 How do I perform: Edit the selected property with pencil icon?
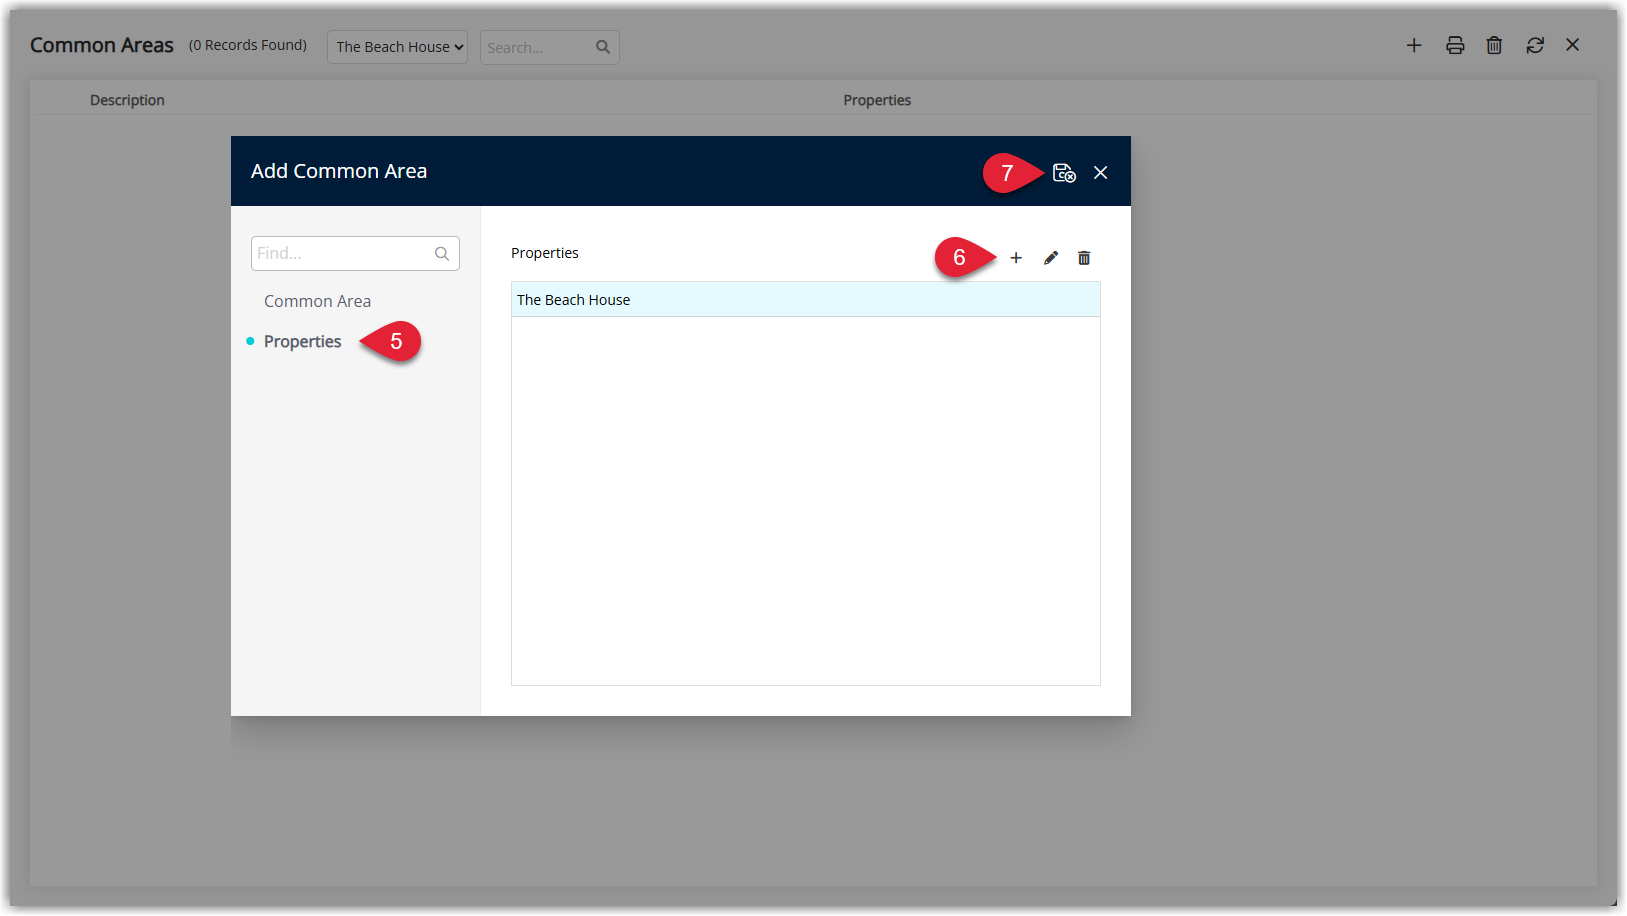(x=1051, y=258)
